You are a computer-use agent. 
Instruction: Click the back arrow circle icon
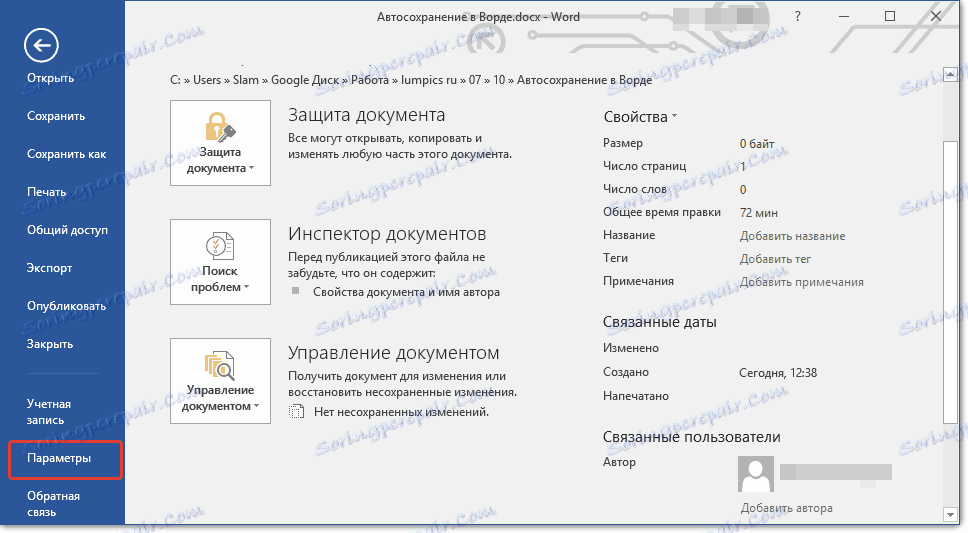(41, 45)
